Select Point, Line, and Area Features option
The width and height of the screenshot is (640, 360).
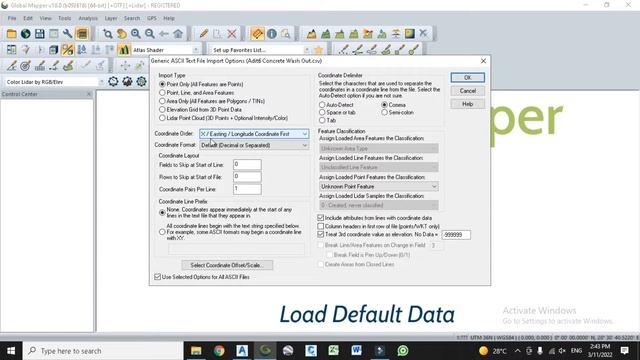pyautogui.click(x=162, y=93)
